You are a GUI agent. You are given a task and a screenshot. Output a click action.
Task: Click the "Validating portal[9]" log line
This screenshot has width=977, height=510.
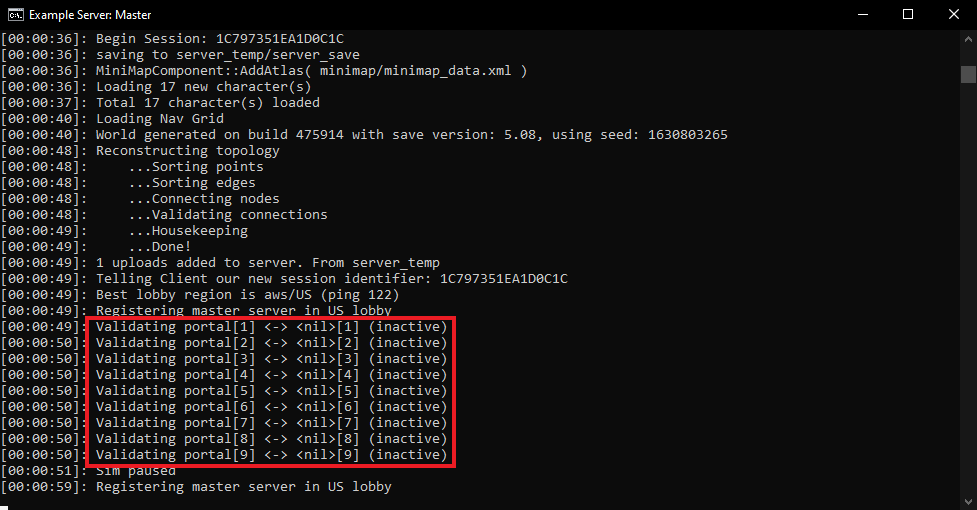pos(271,455)
